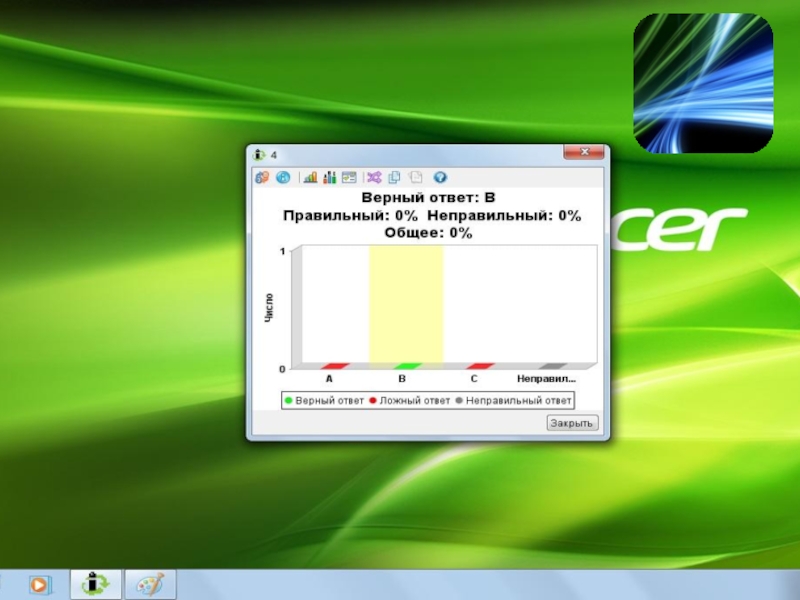Image resolution: width=800 pixels, height=600 pixels.
Task: Click the copy icon in the toolbar
Action: [394, 177]
